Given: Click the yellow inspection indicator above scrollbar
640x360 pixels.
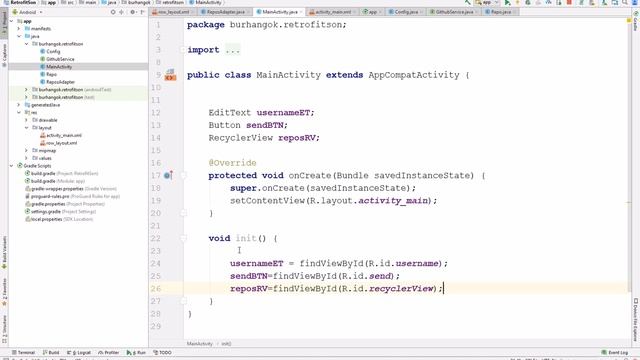Looking at the screenshot, I should pos(629,20).
